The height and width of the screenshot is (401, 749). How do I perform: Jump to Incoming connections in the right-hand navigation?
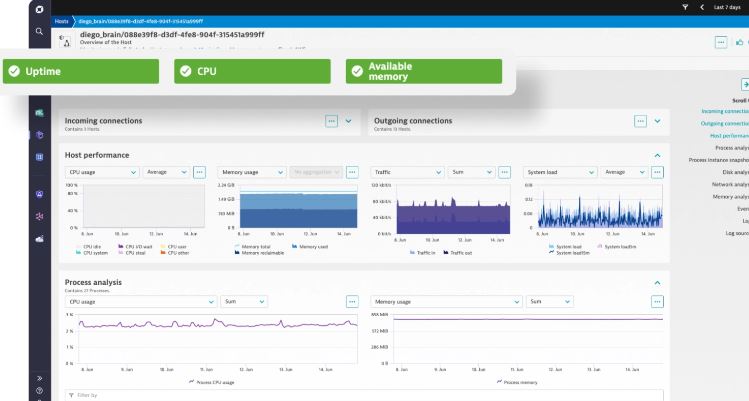point(725,111)
